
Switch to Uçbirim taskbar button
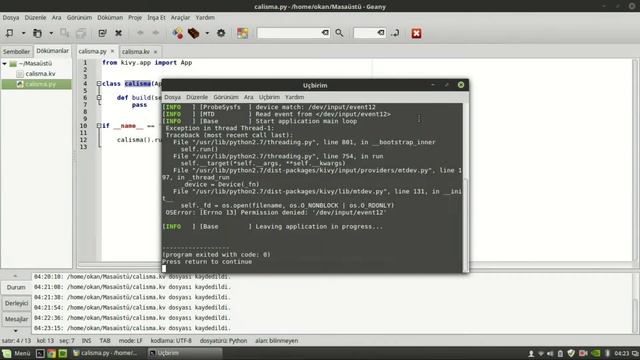184,353
